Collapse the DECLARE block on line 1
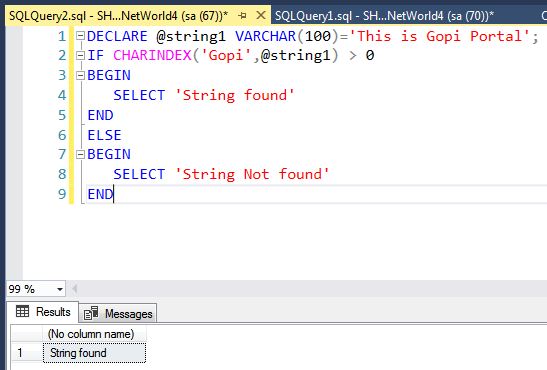This screenshot has height=370, width=547. [x=81, y=35]
